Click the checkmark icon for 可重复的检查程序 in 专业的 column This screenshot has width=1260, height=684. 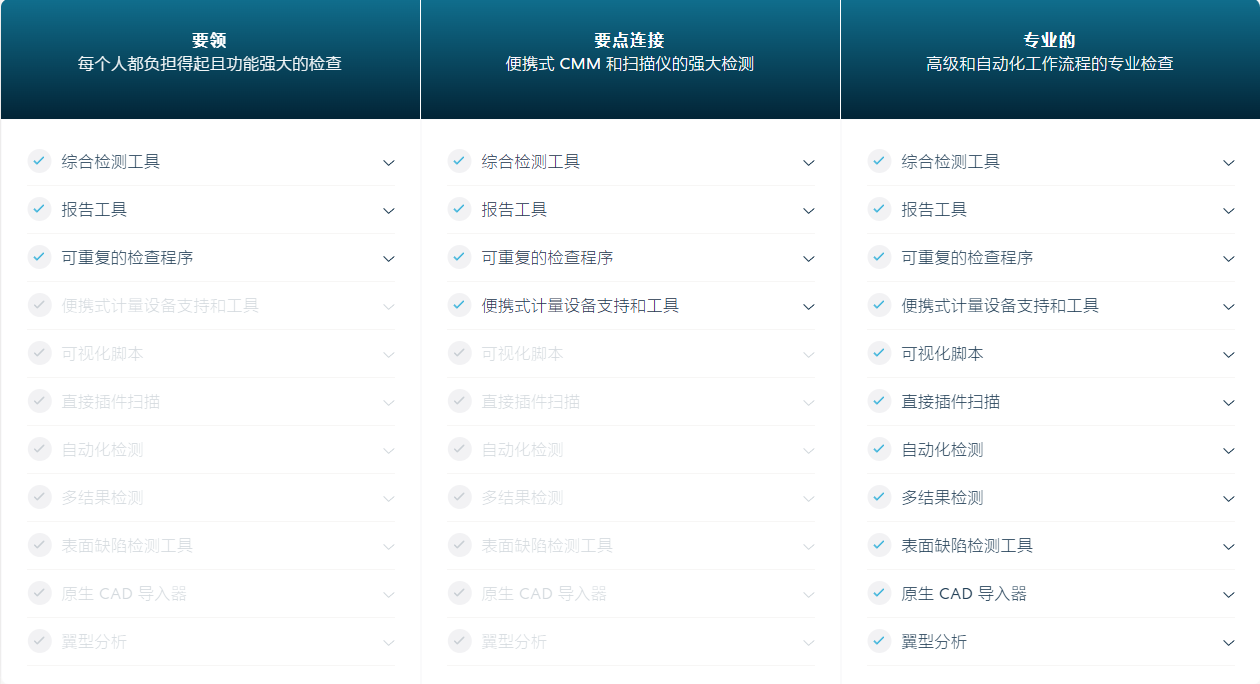point(880,258)
